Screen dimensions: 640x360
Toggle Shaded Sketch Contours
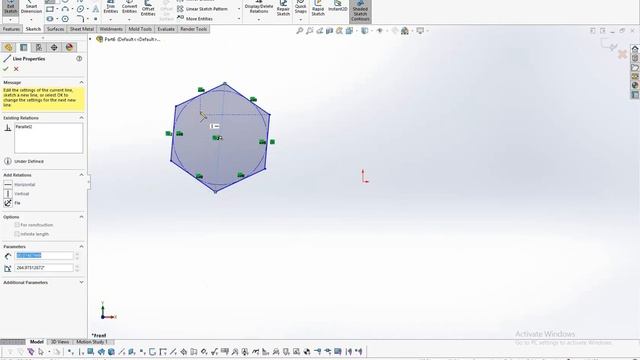tap(360, 11)
